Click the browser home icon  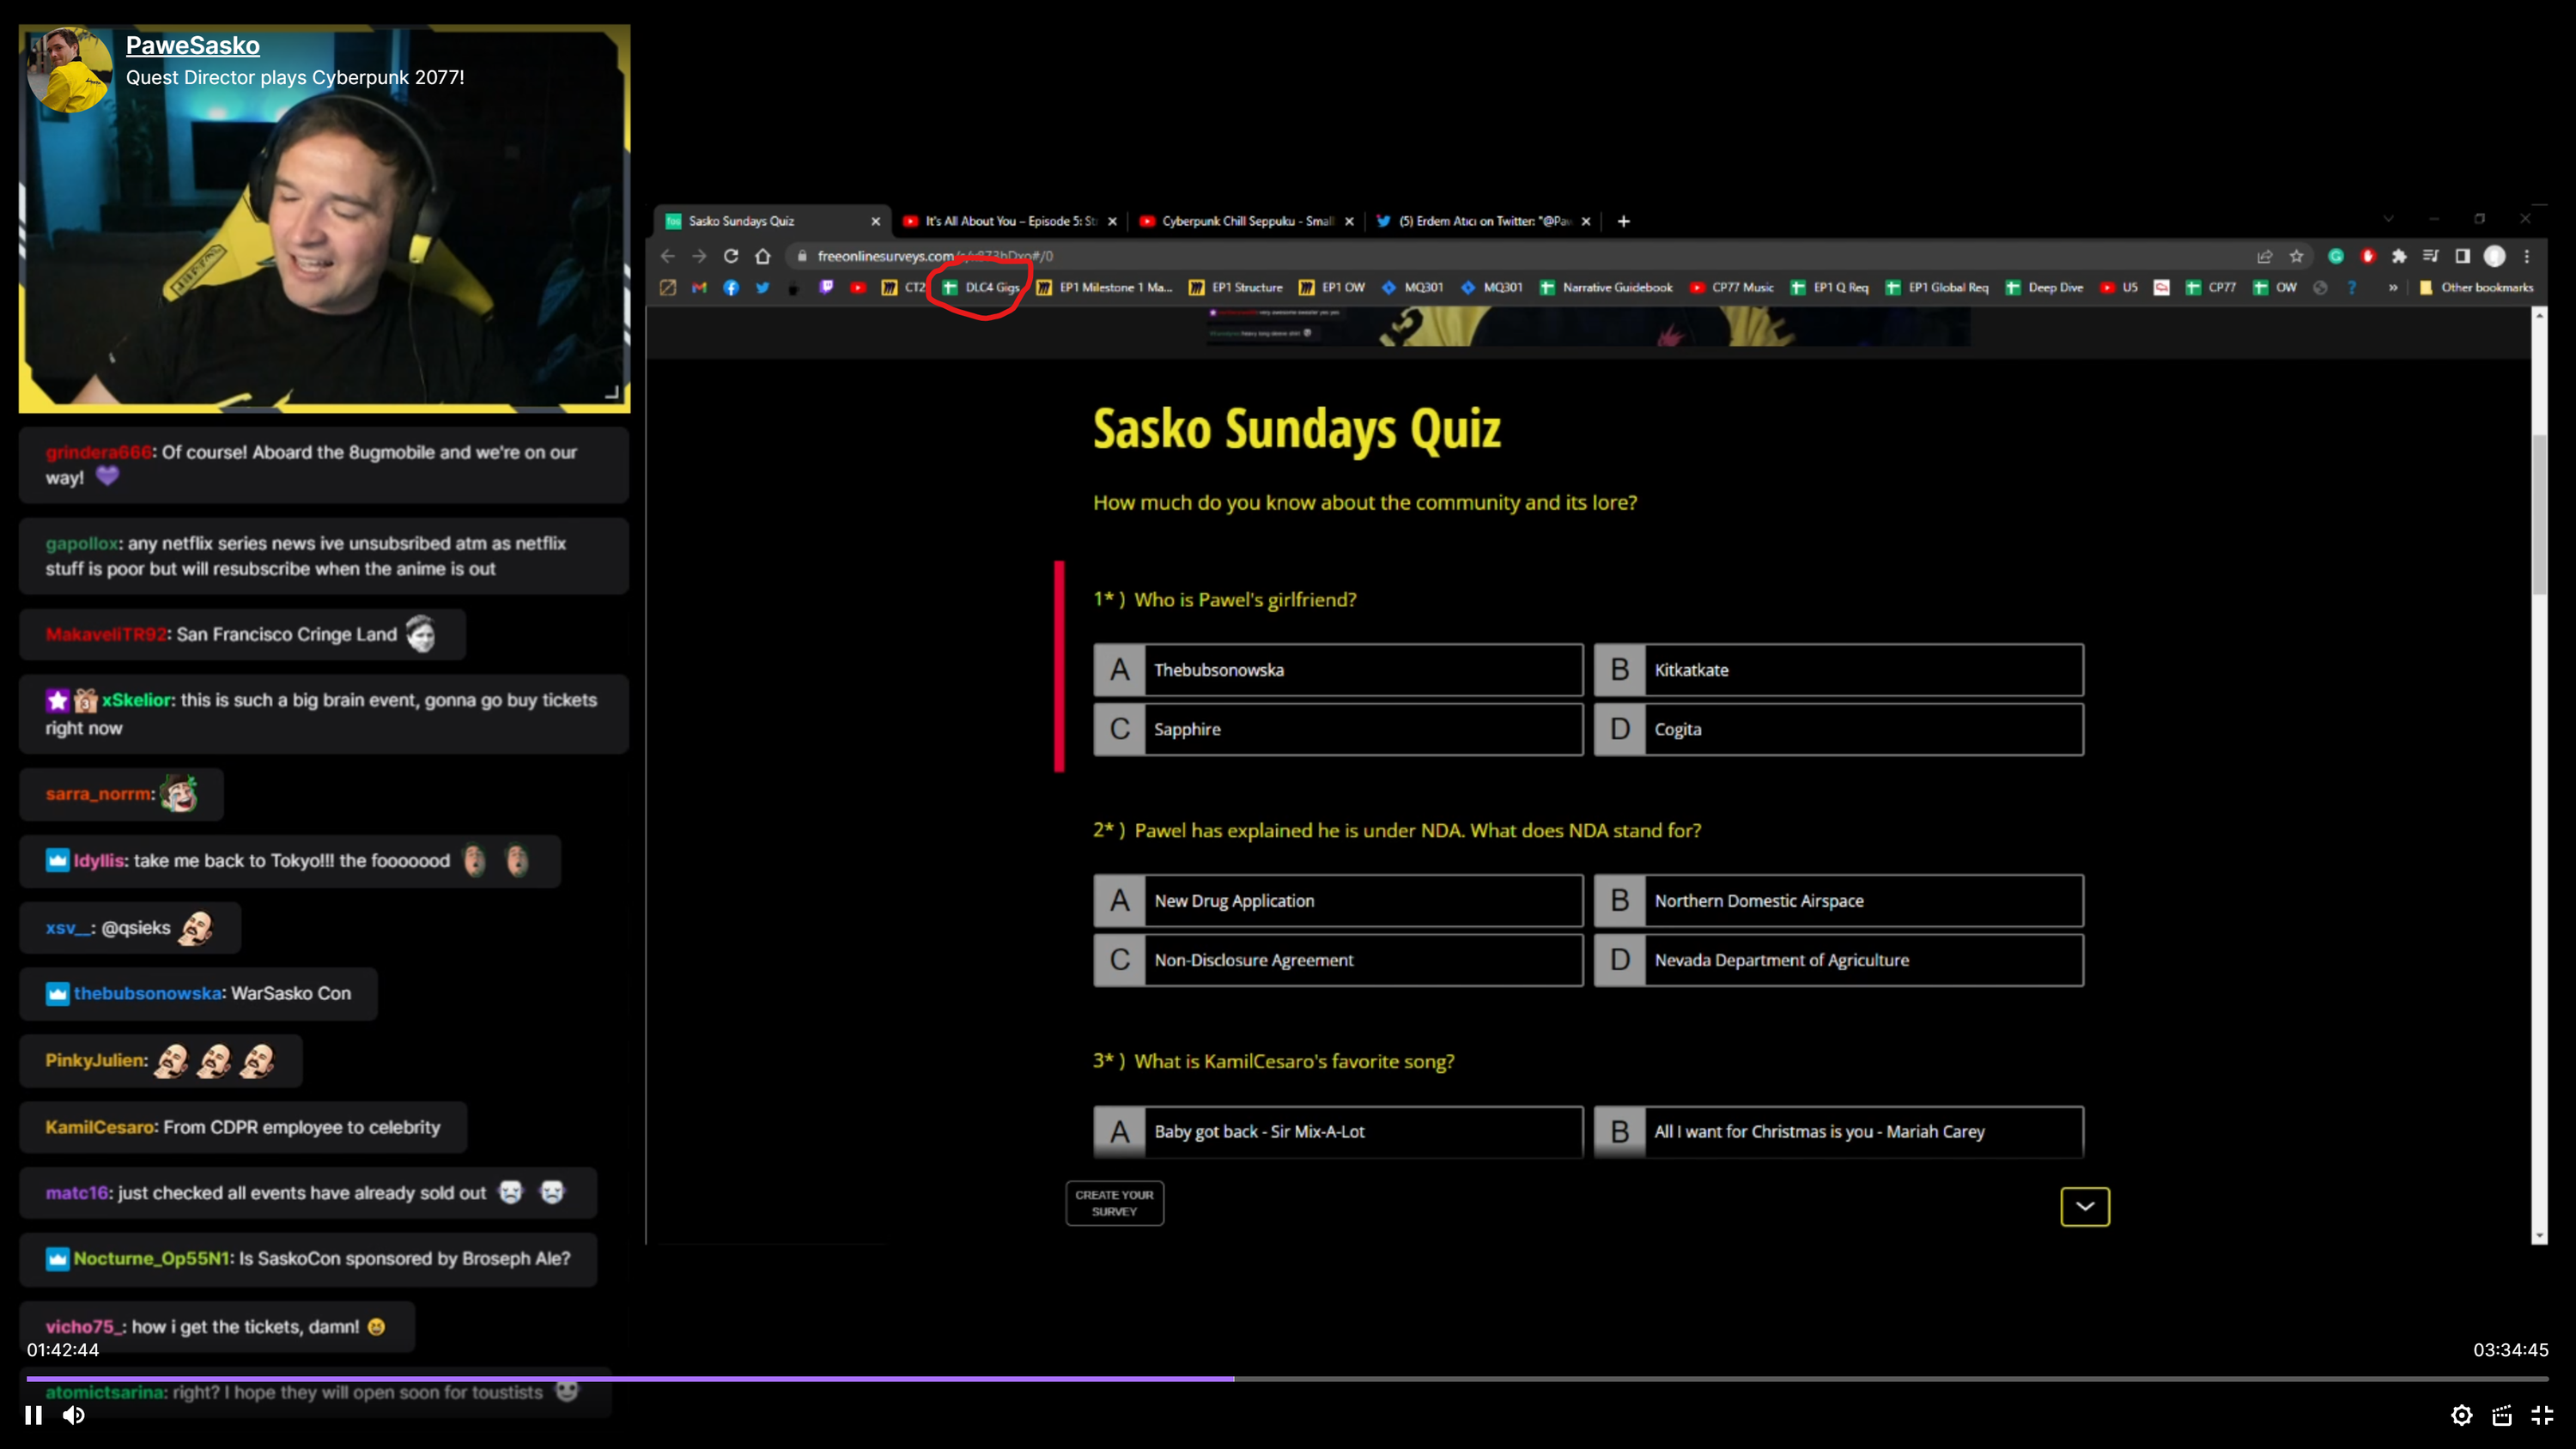[x=763, y=256]
